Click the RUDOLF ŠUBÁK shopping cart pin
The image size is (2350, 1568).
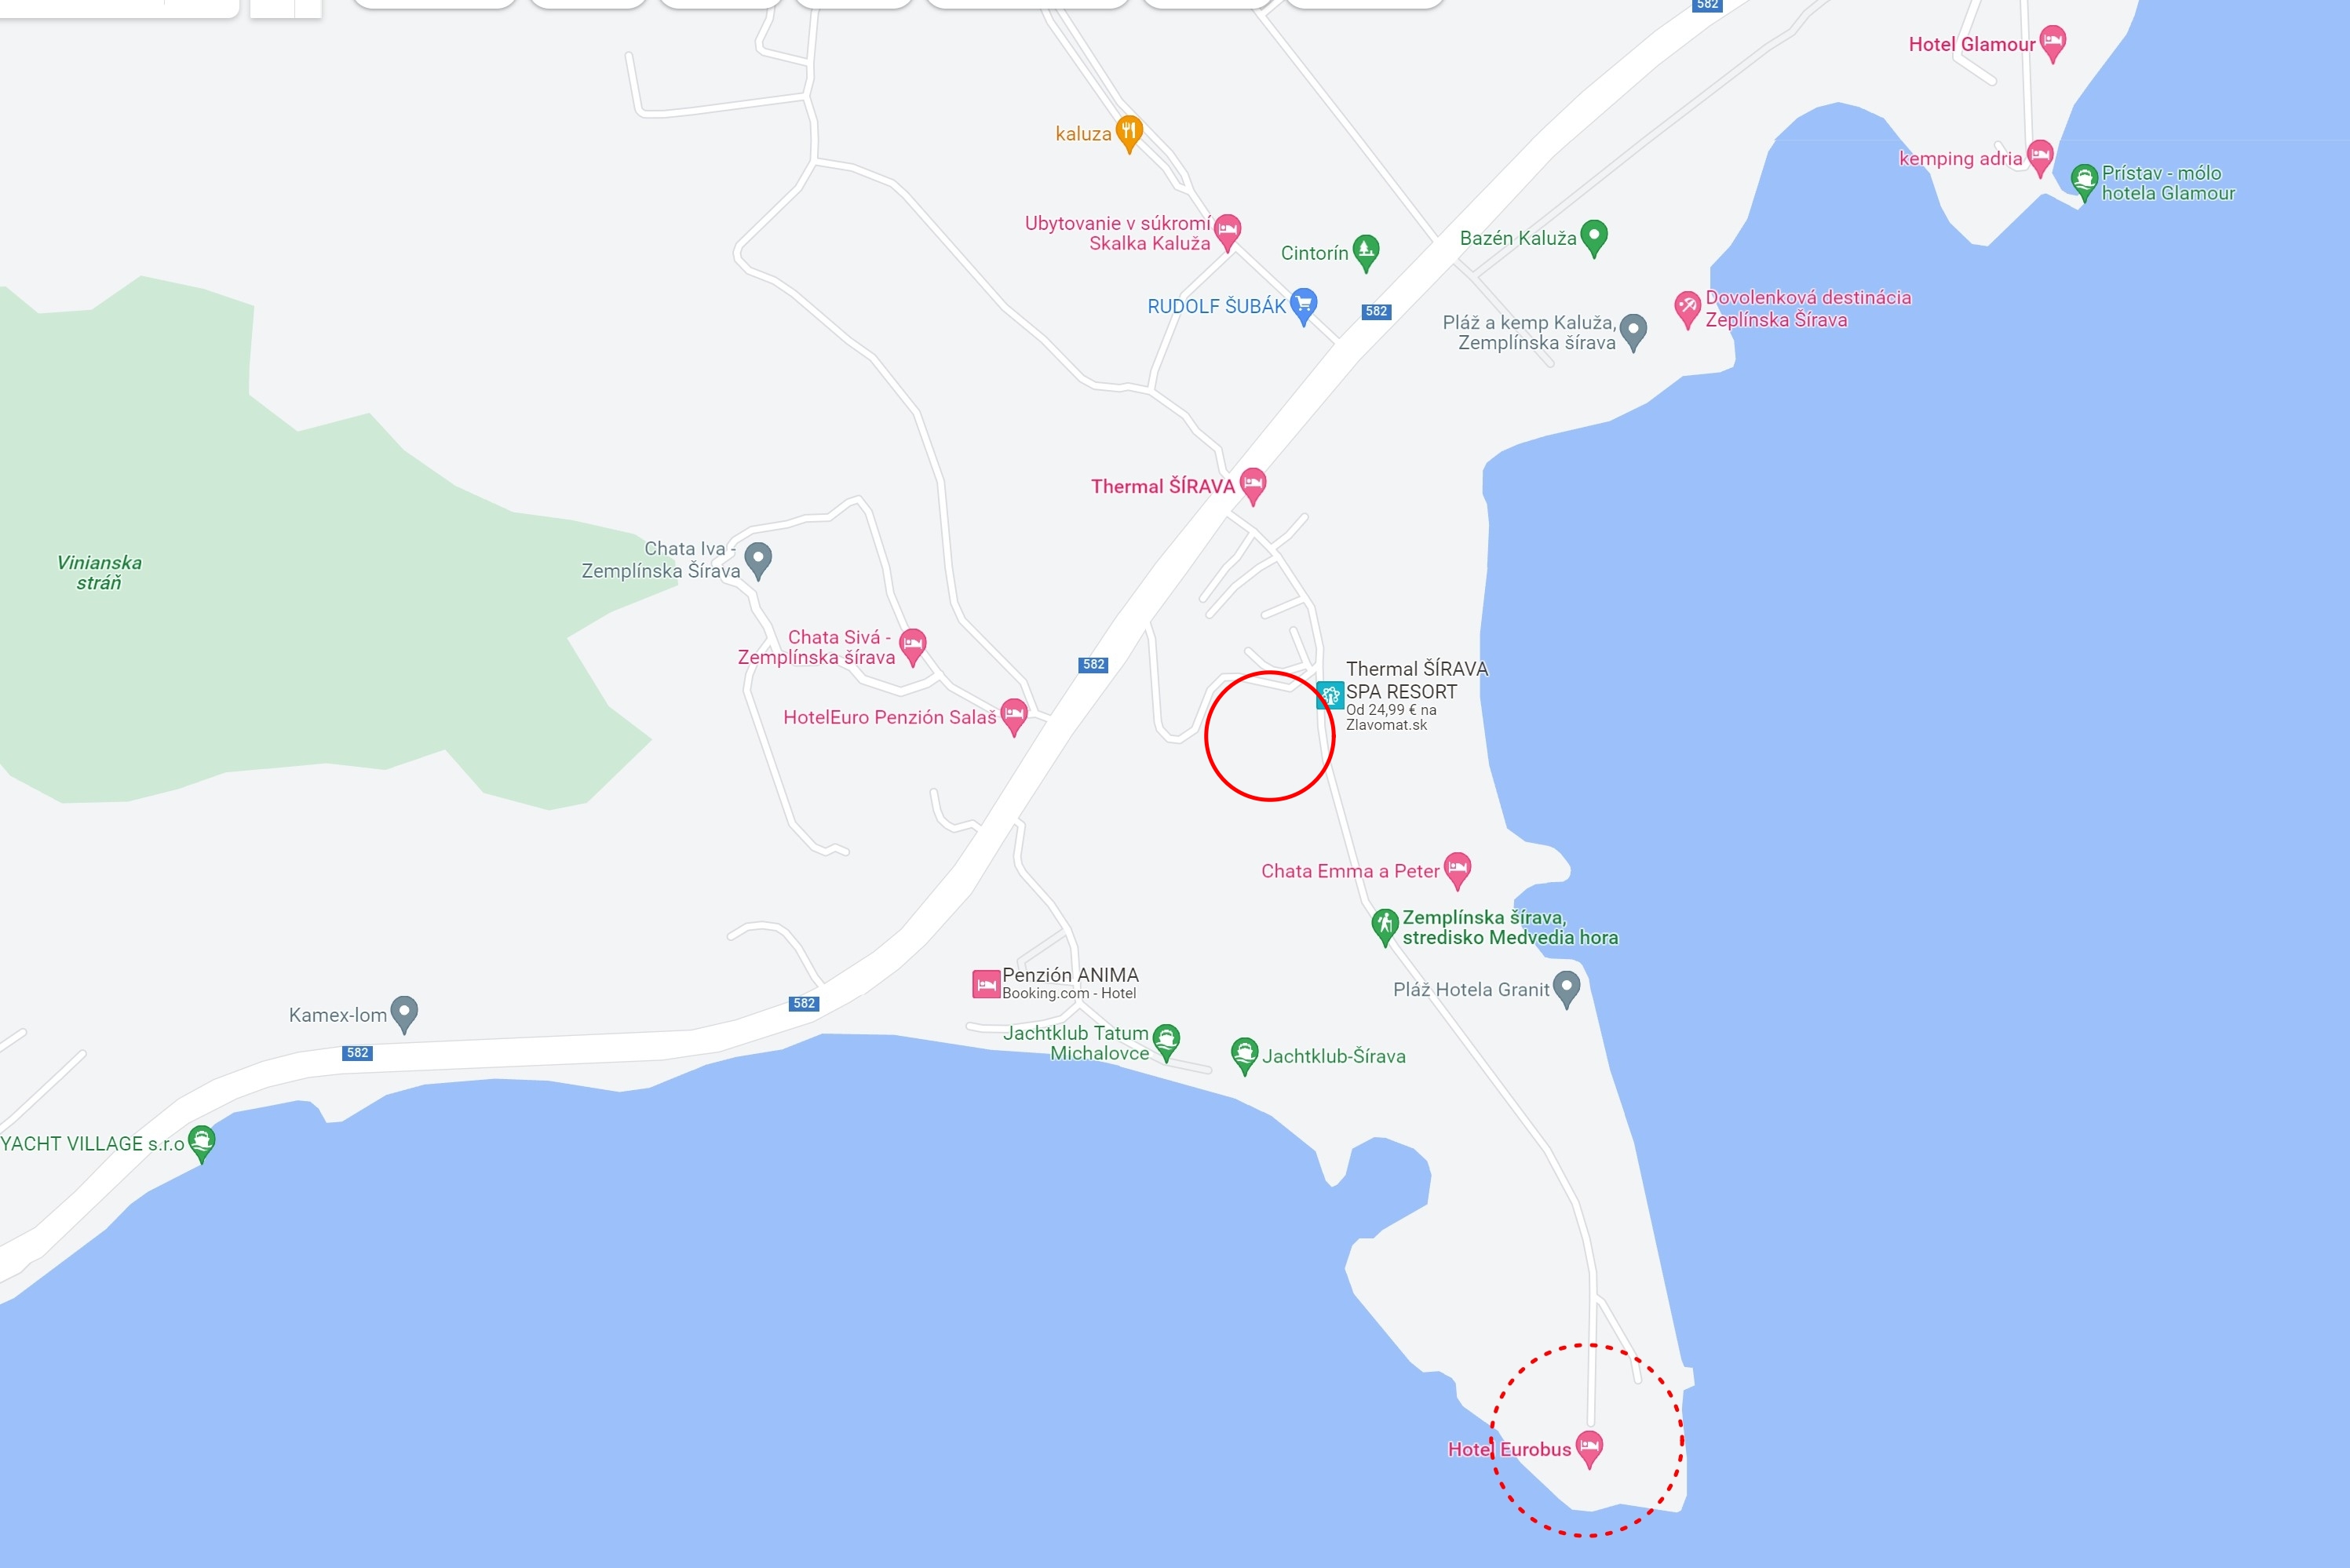click(1303, 306)
